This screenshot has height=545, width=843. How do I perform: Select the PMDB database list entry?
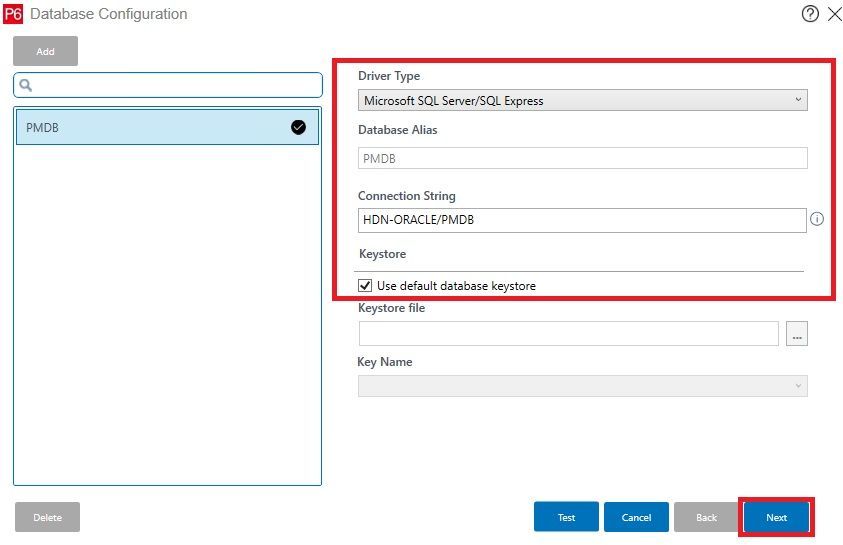coord(167,127)
